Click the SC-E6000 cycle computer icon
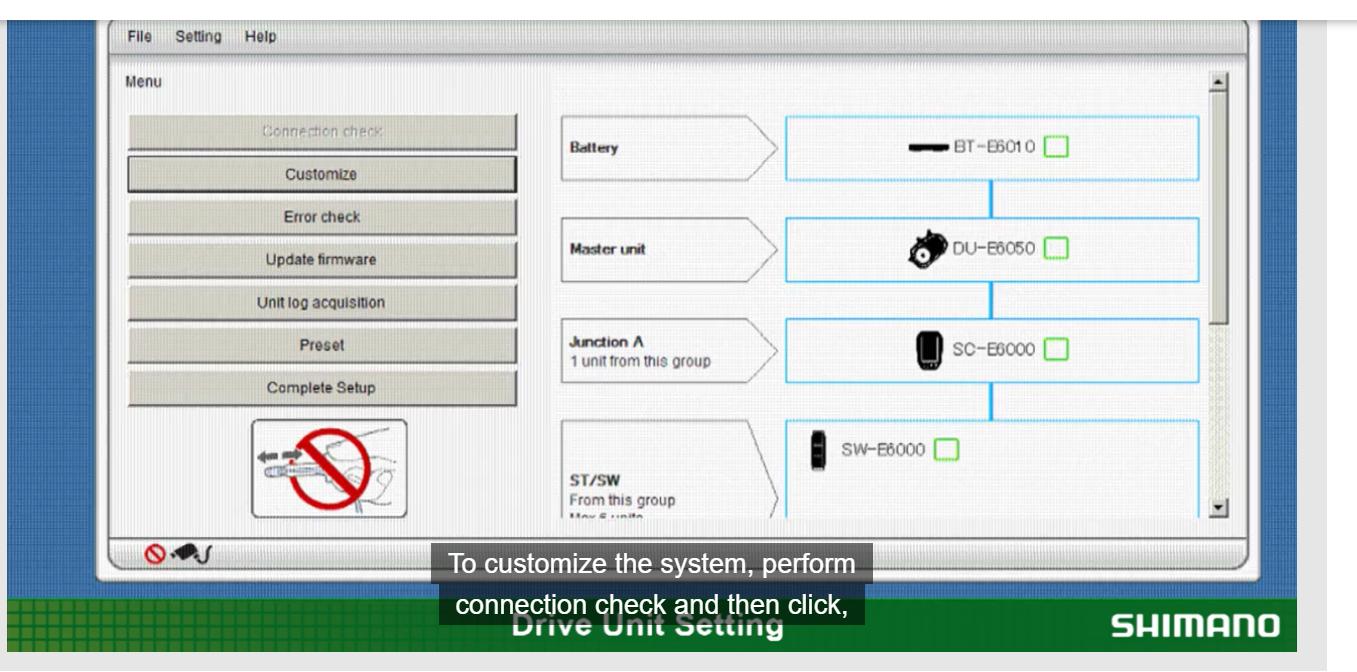The height and width of the screenshot is (672, 1357). point(929,350)
